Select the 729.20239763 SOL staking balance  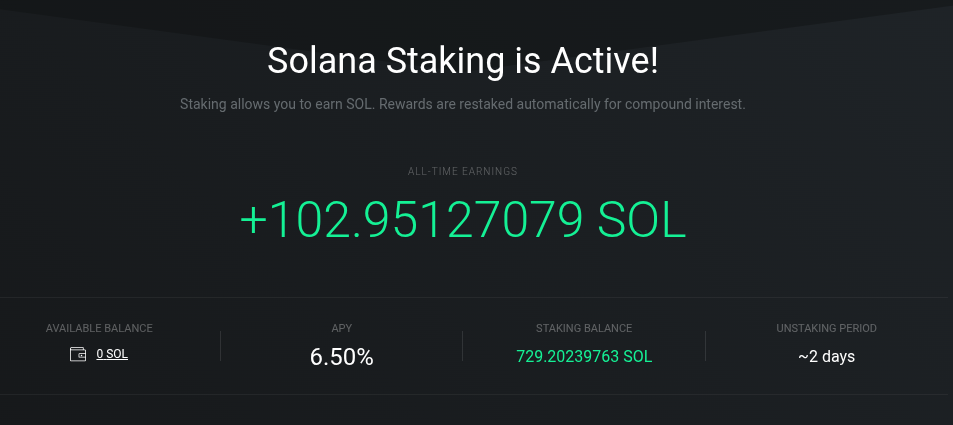[584, 357]
